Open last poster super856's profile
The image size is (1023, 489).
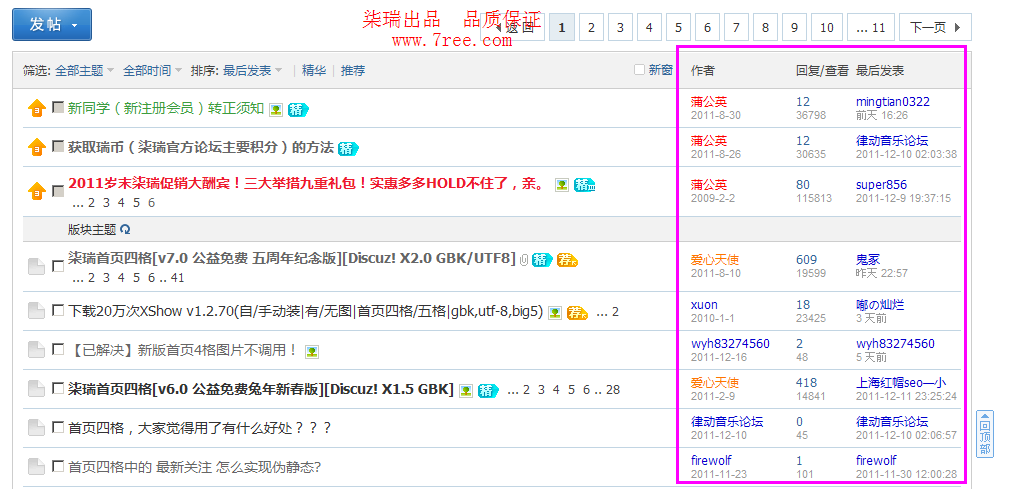point(881,185)
